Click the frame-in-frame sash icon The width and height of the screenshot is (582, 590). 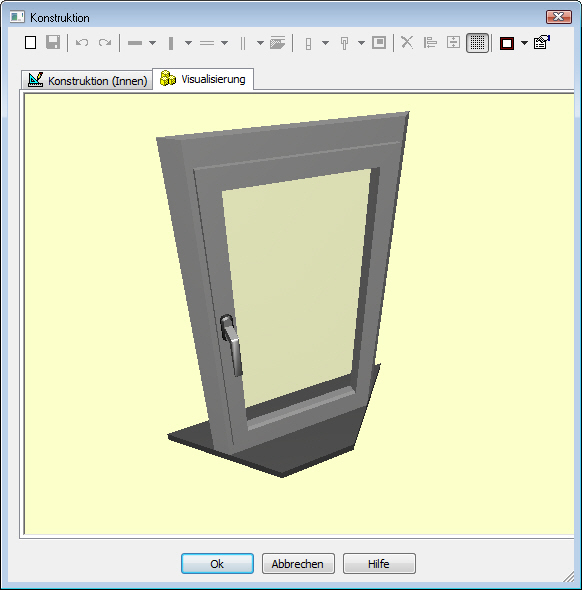pos(379,43)
